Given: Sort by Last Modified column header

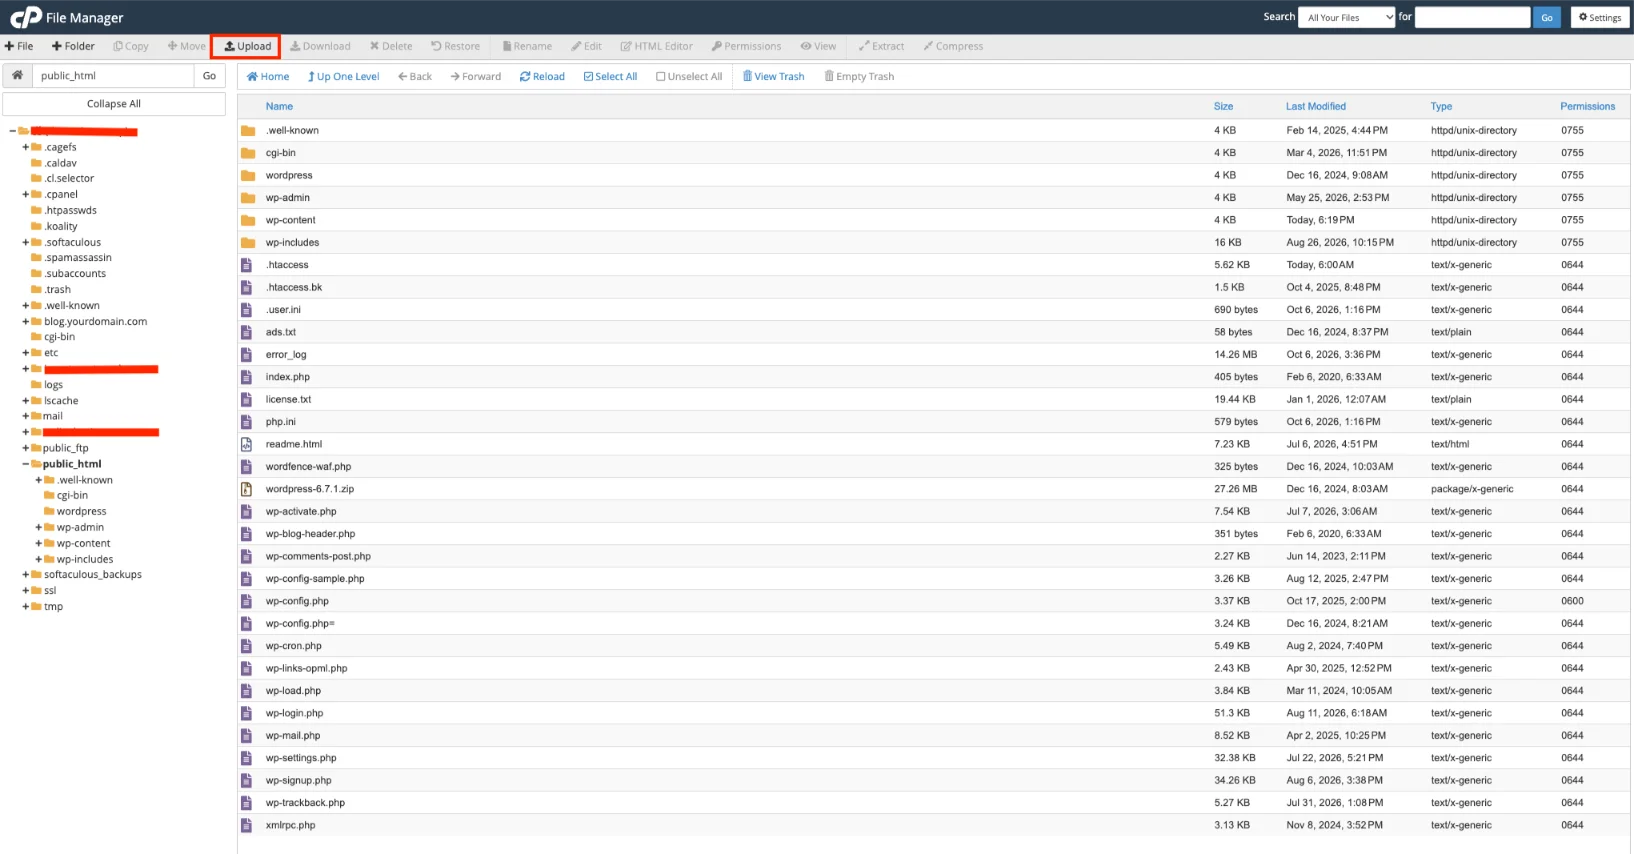Looking at the screenshot, I should (1315, 106).
